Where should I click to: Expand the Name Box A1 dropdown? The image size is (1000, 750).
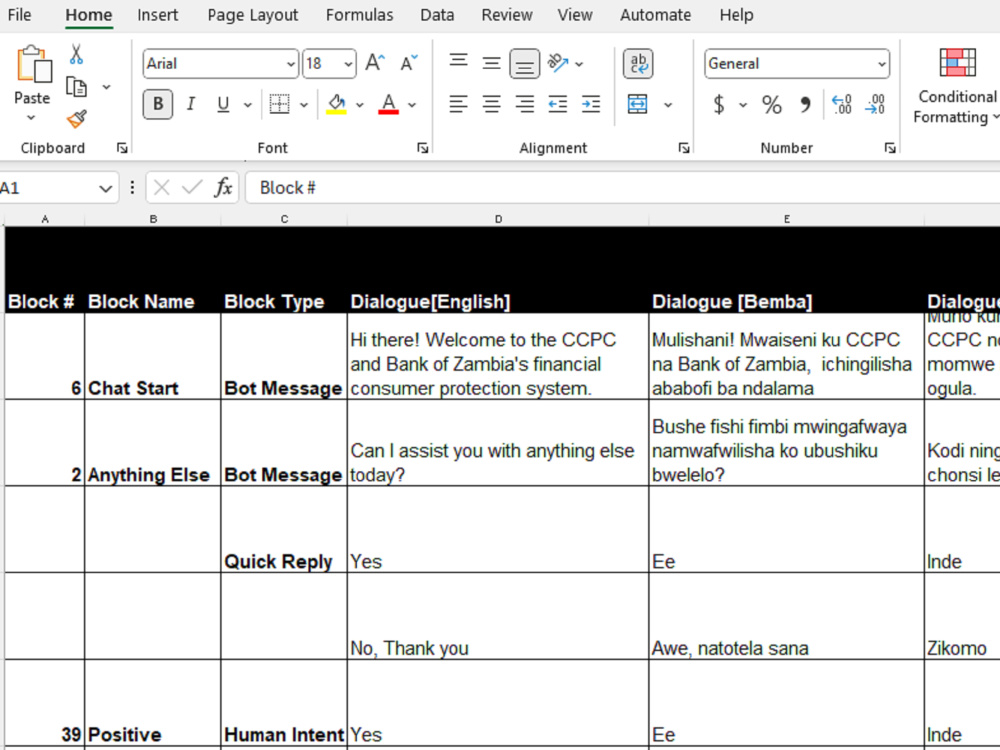[105, 188]
